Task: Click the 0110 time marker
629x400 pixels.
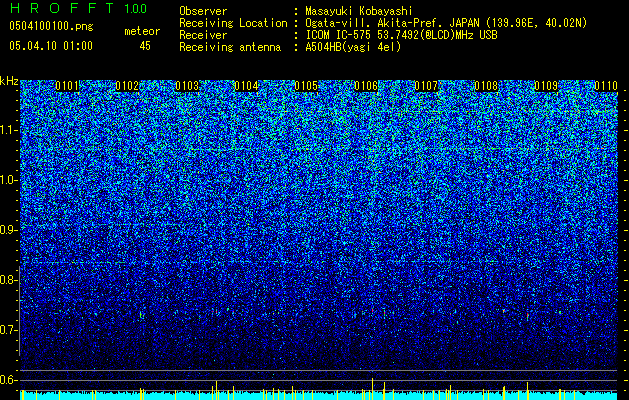Action: pyautogui.click(x=606, y=86)
